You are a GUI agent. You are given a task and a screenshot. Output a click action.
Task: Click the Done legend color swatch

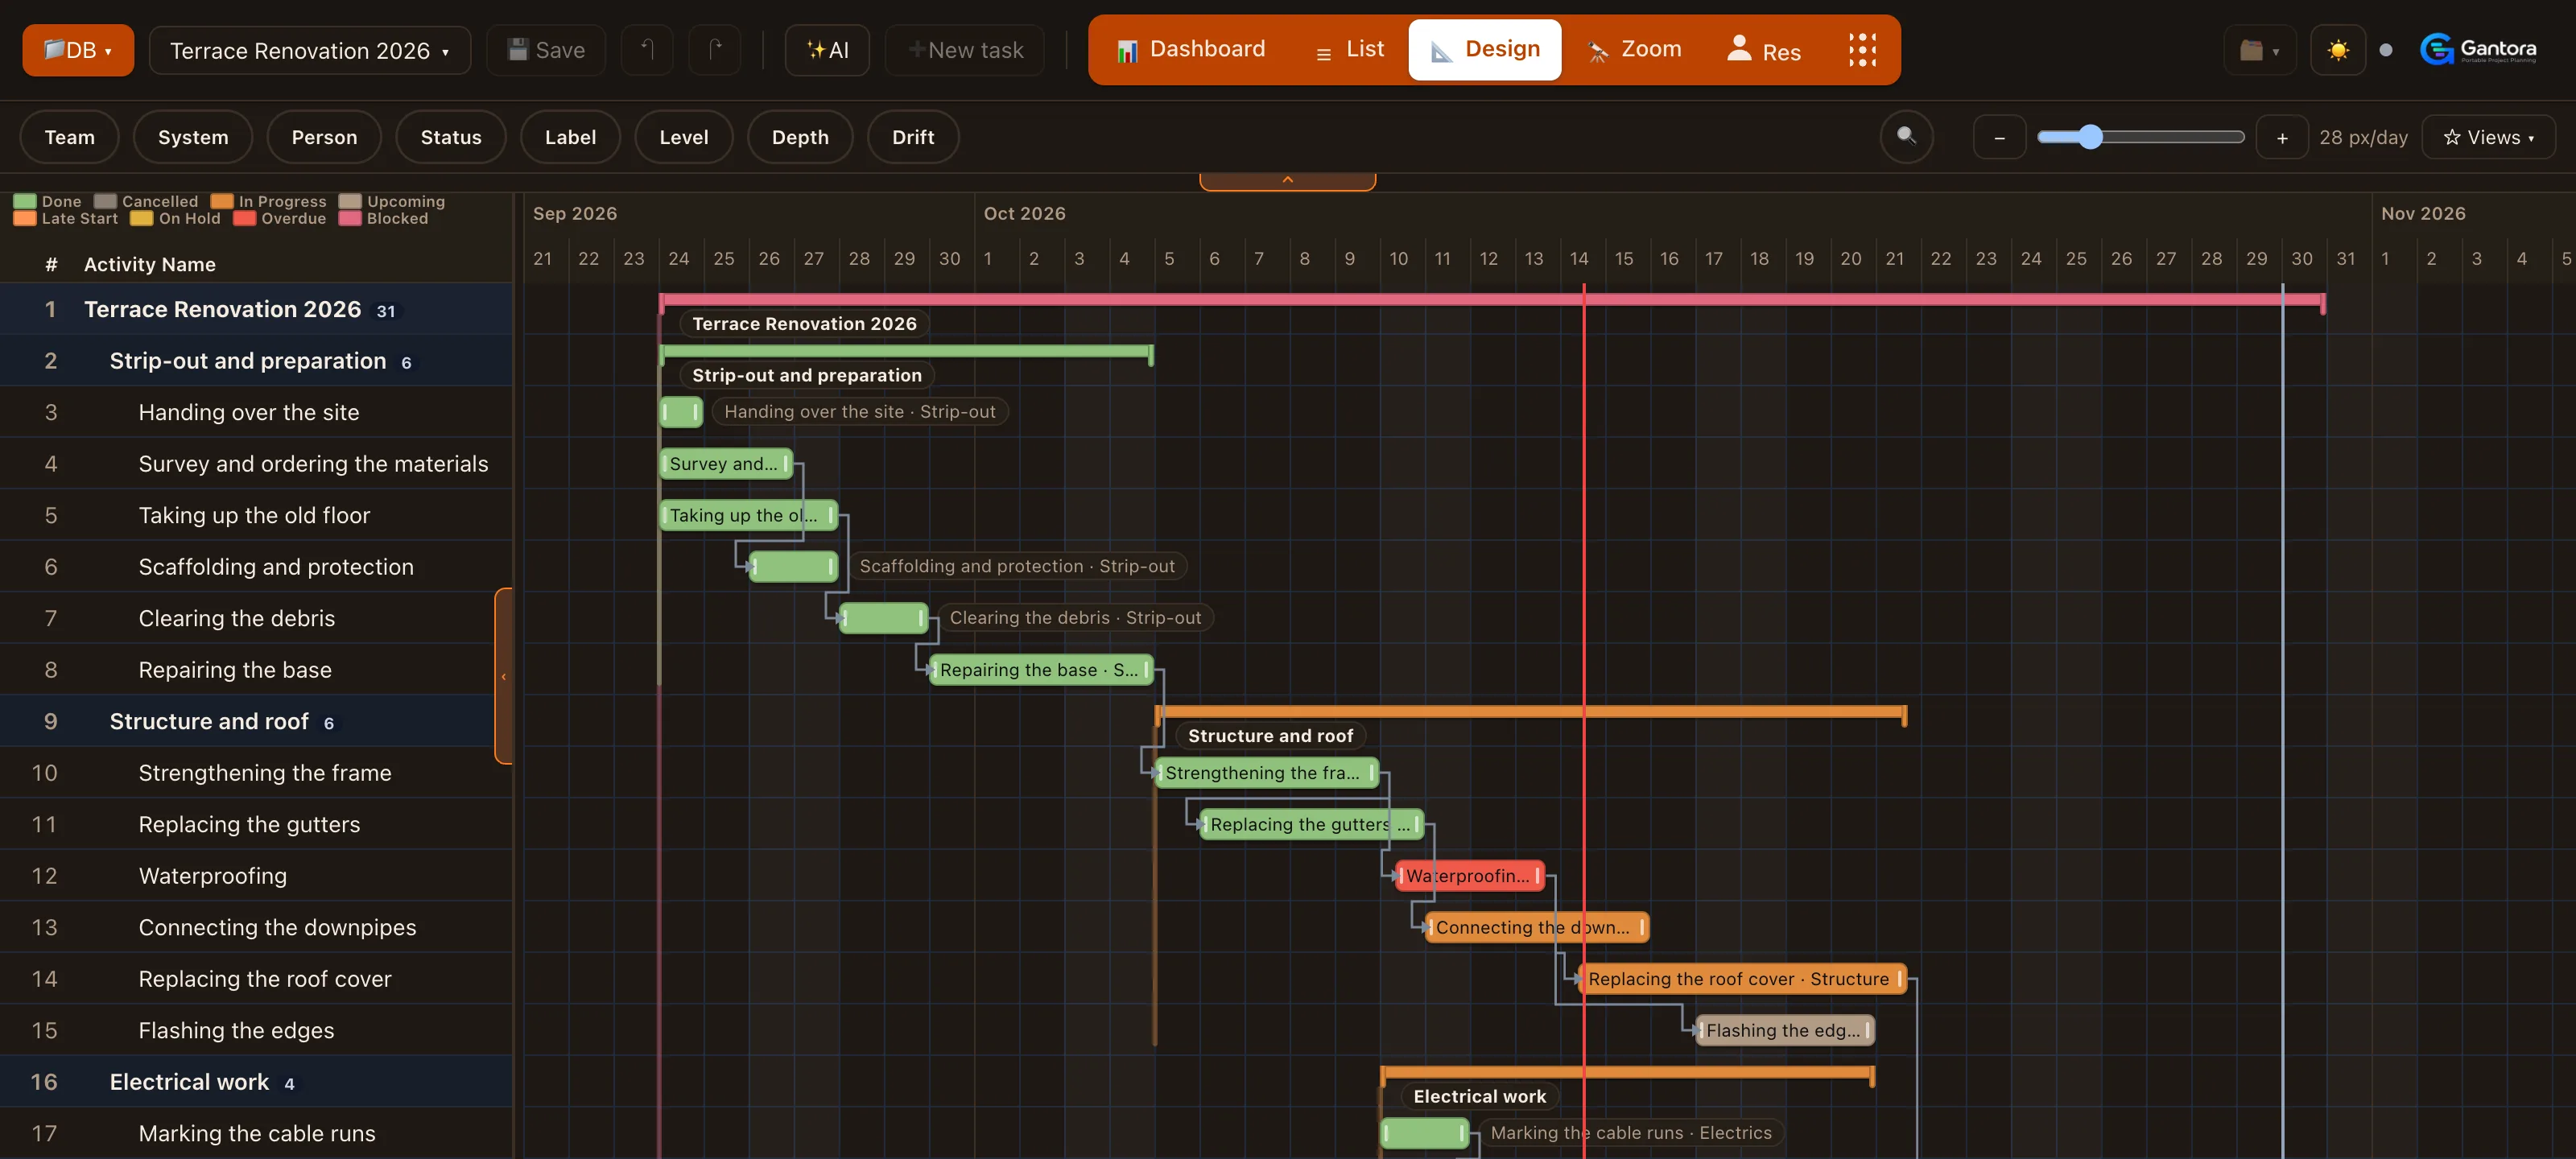coord(25,201)
